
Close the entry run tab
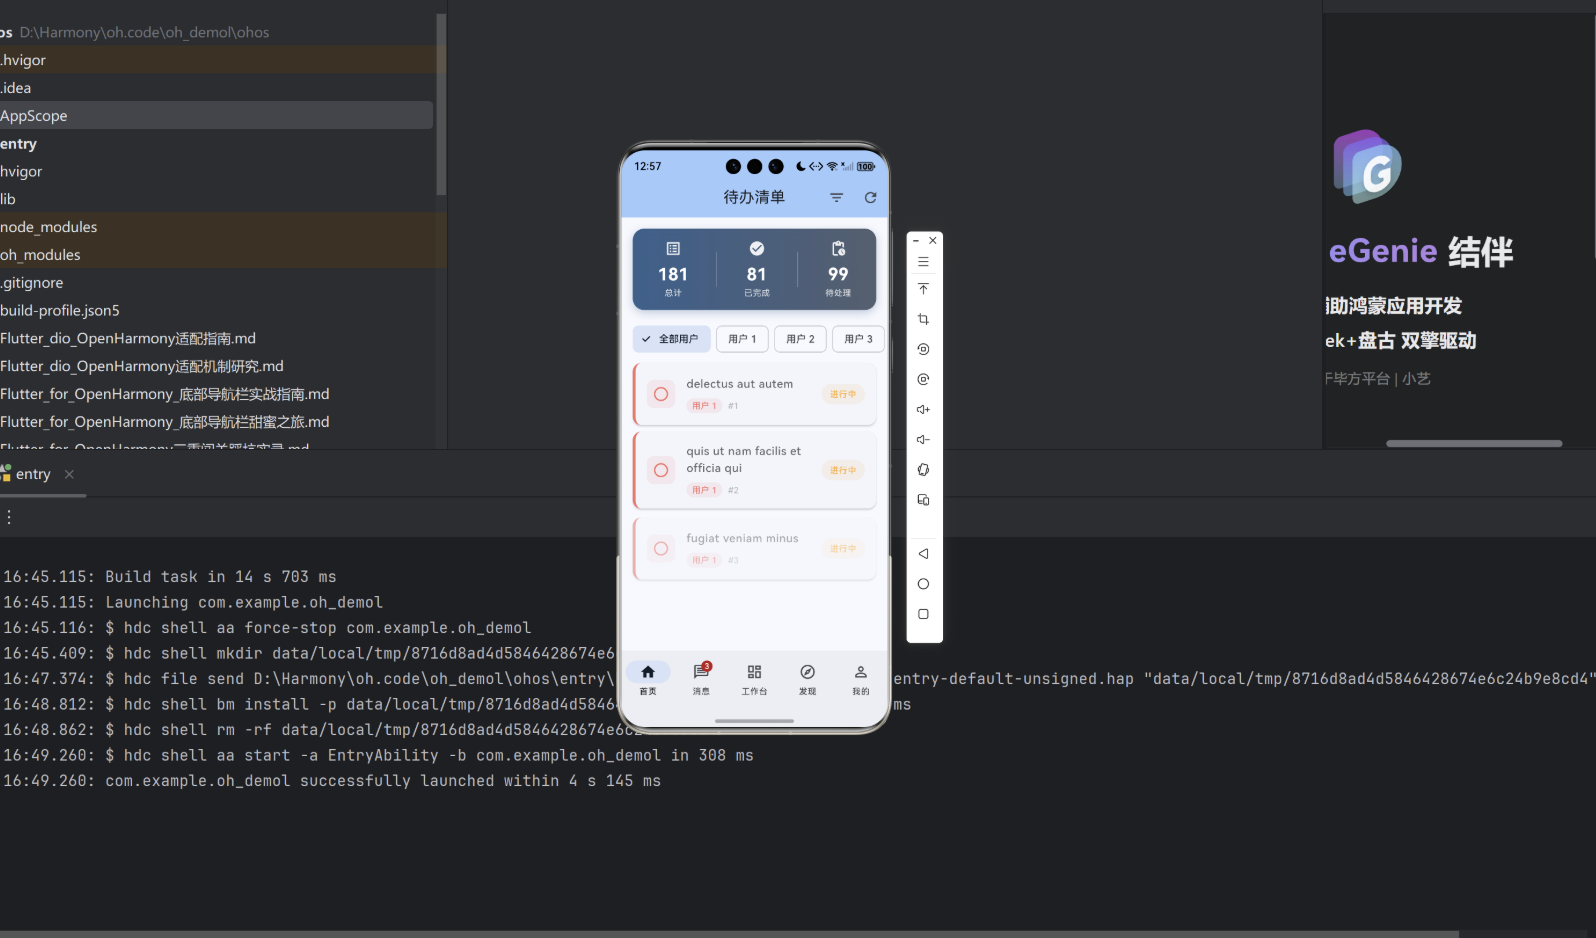[x=69, y=474]
